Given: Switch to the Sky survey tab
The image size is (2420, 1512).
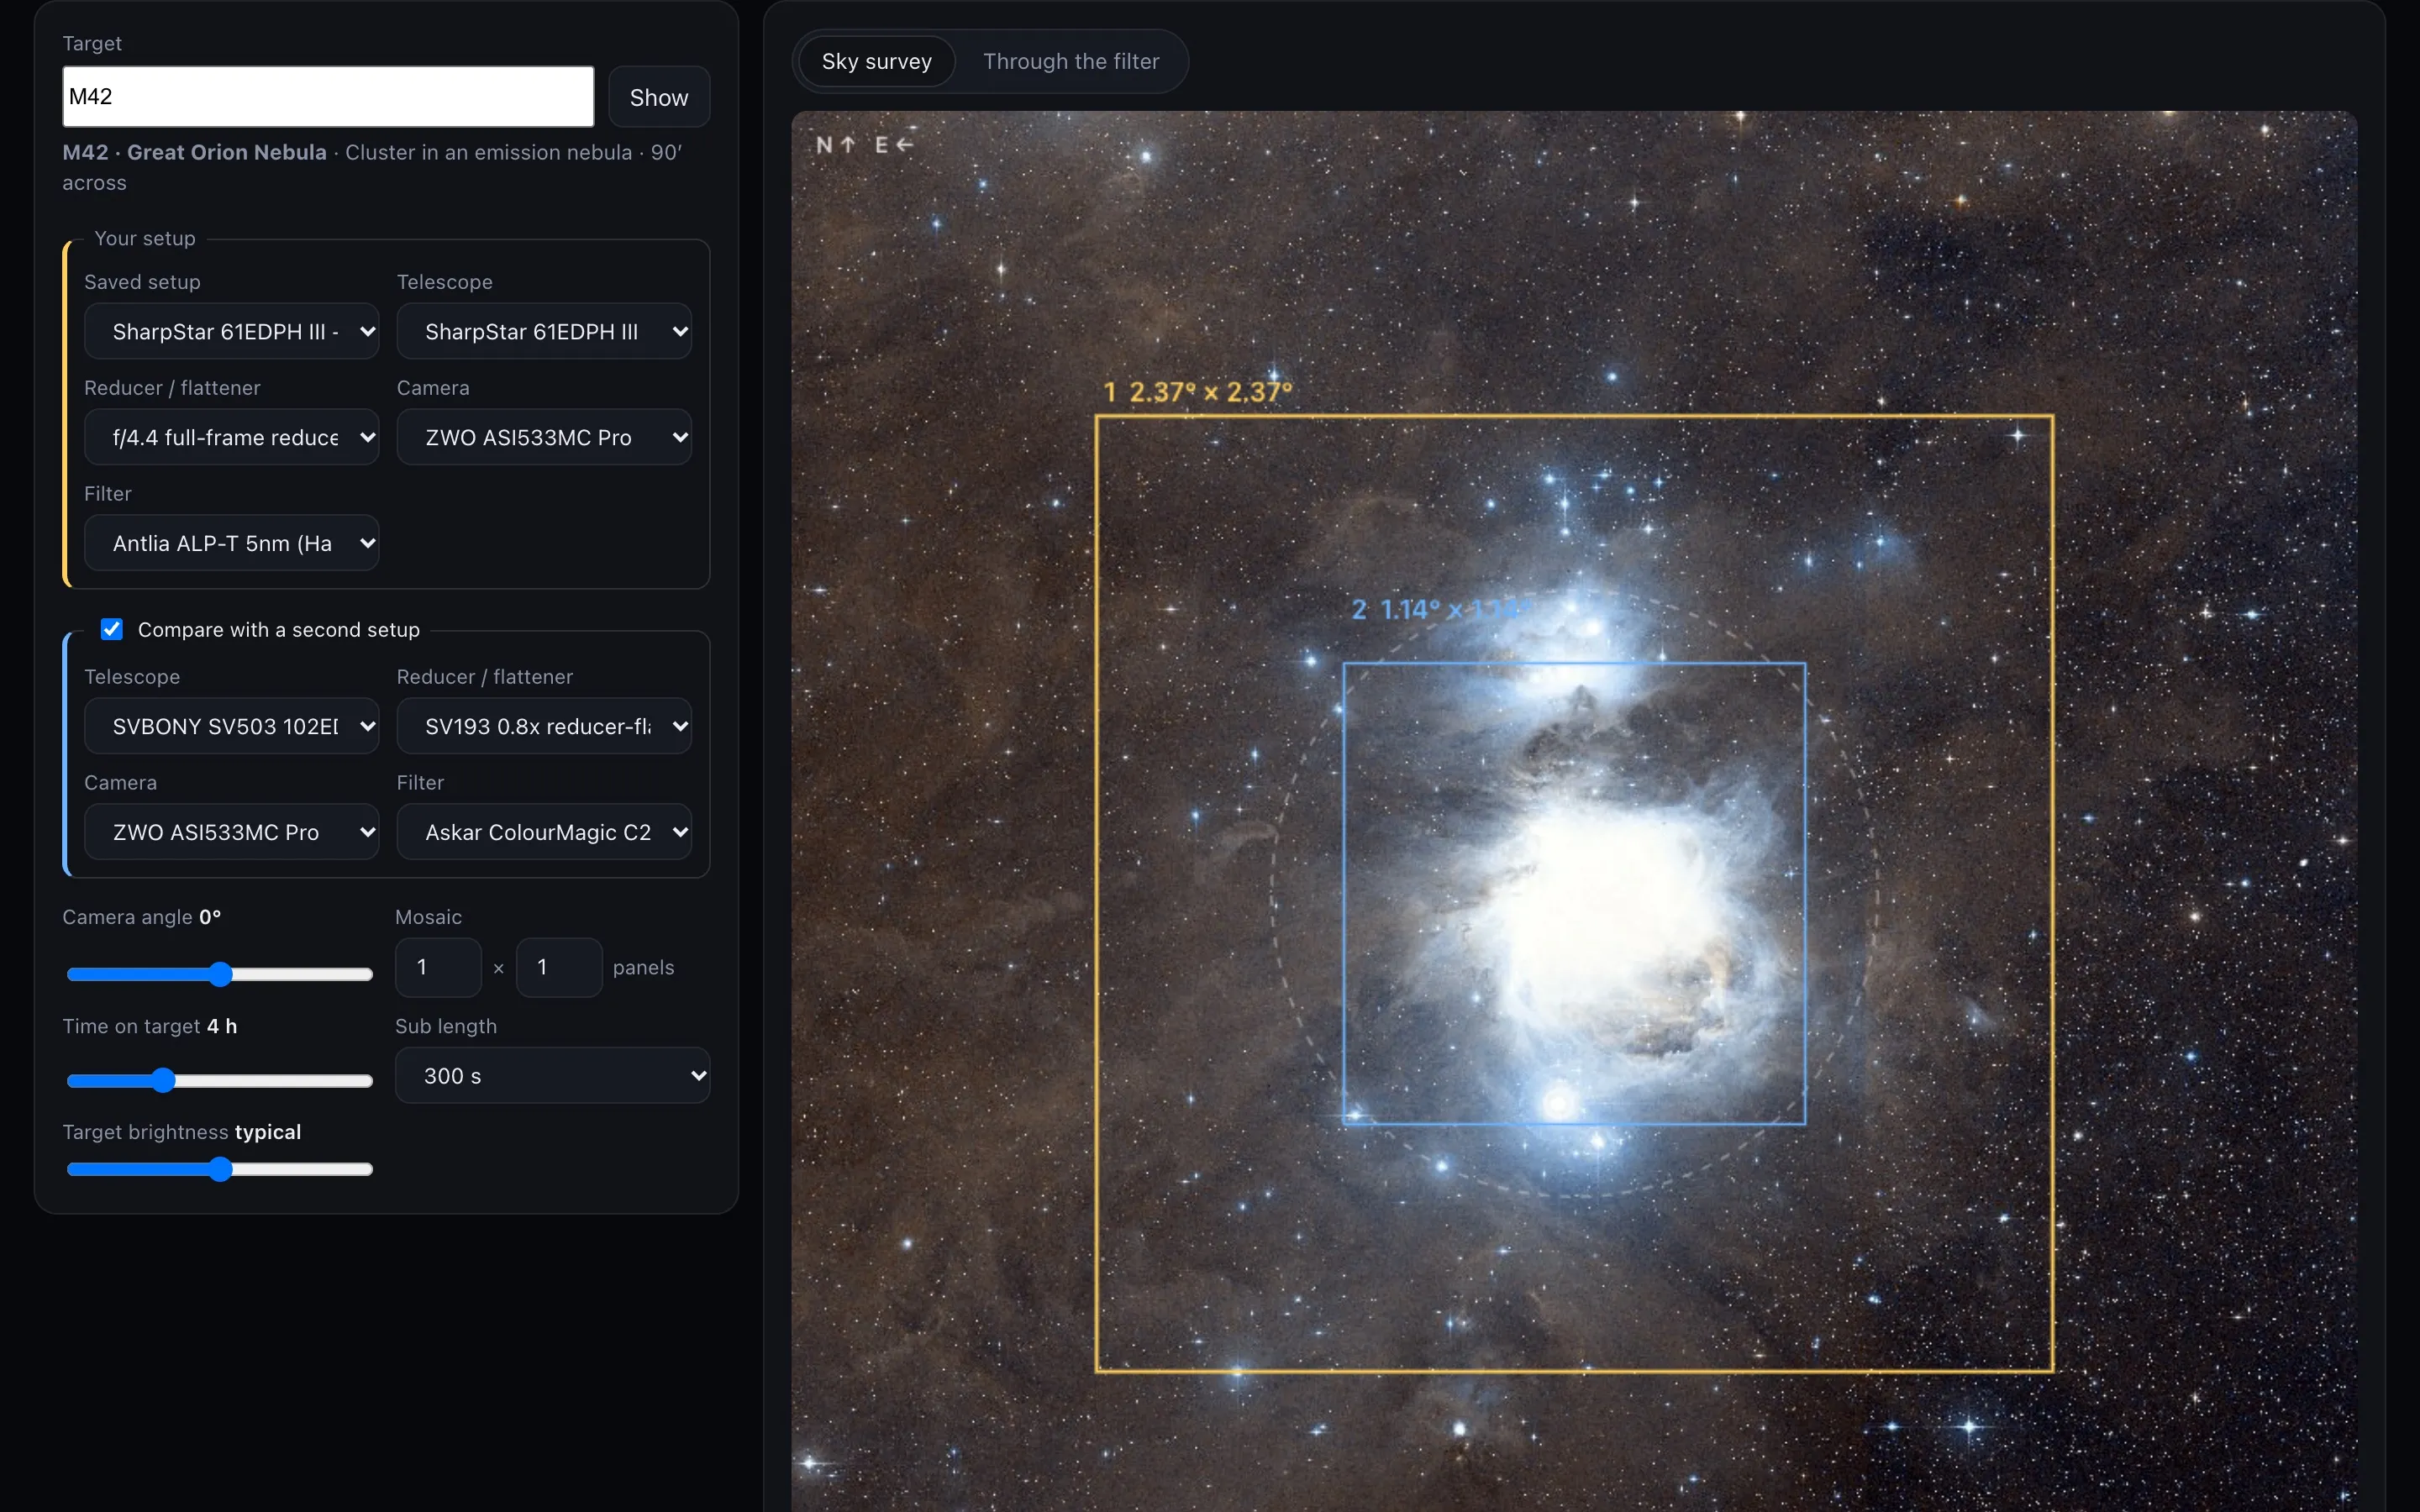Looking at the screenshot, I should (x=877, y=61).
